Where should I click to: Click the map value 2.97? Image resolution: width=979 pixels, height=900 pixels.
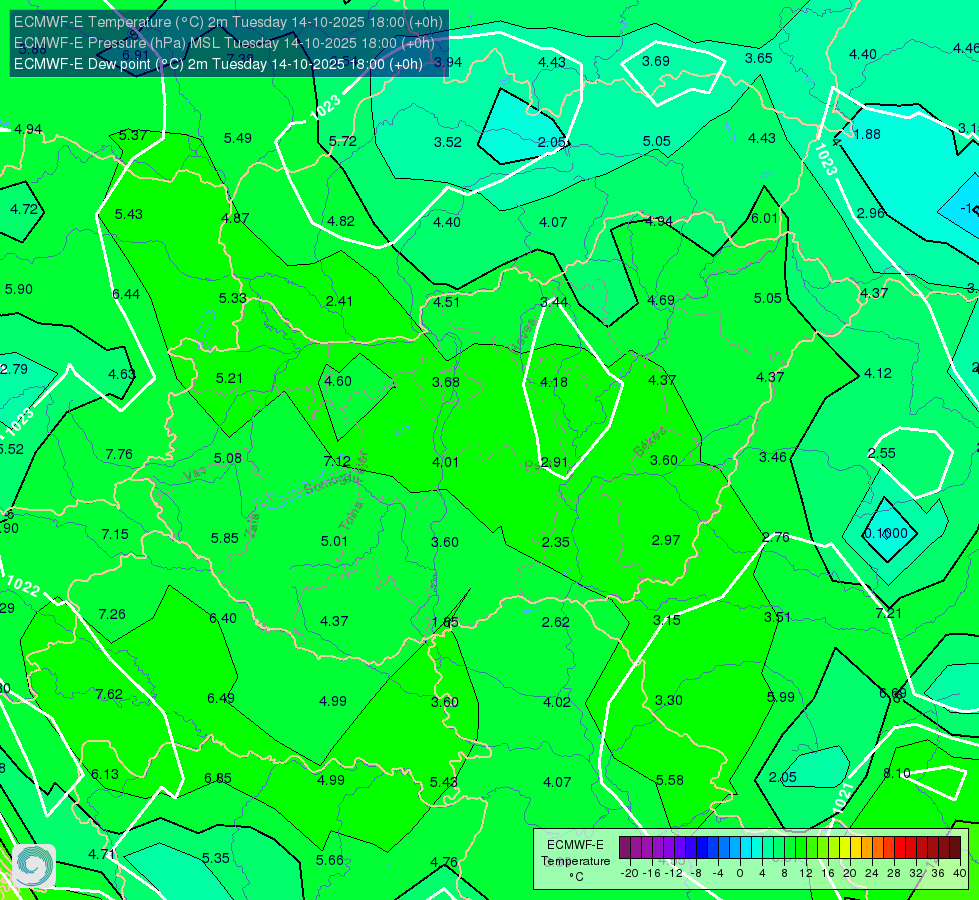point(666,540)
